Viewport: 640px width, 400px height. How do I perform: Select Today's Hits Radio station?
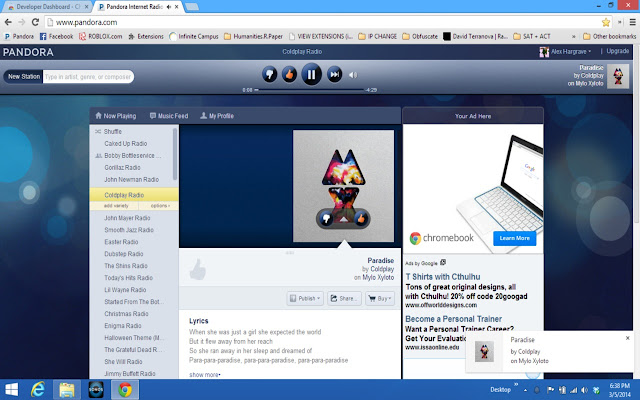coord(129,278)
